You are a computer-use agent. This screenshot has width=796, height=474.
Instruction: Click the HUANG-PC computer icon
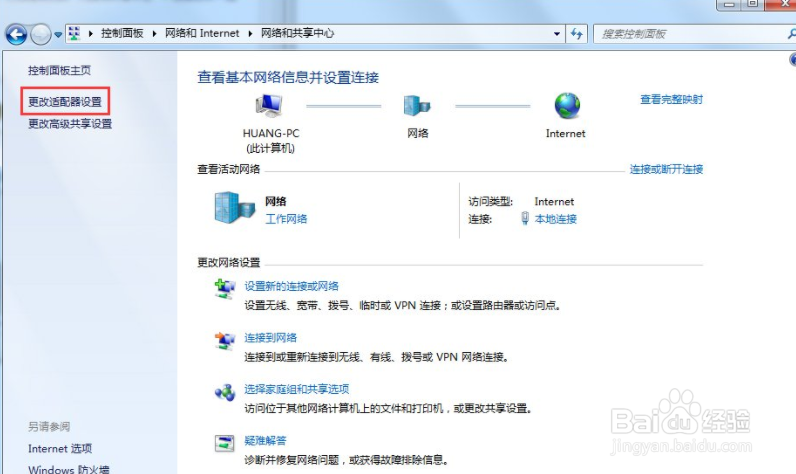click(269, 106)
